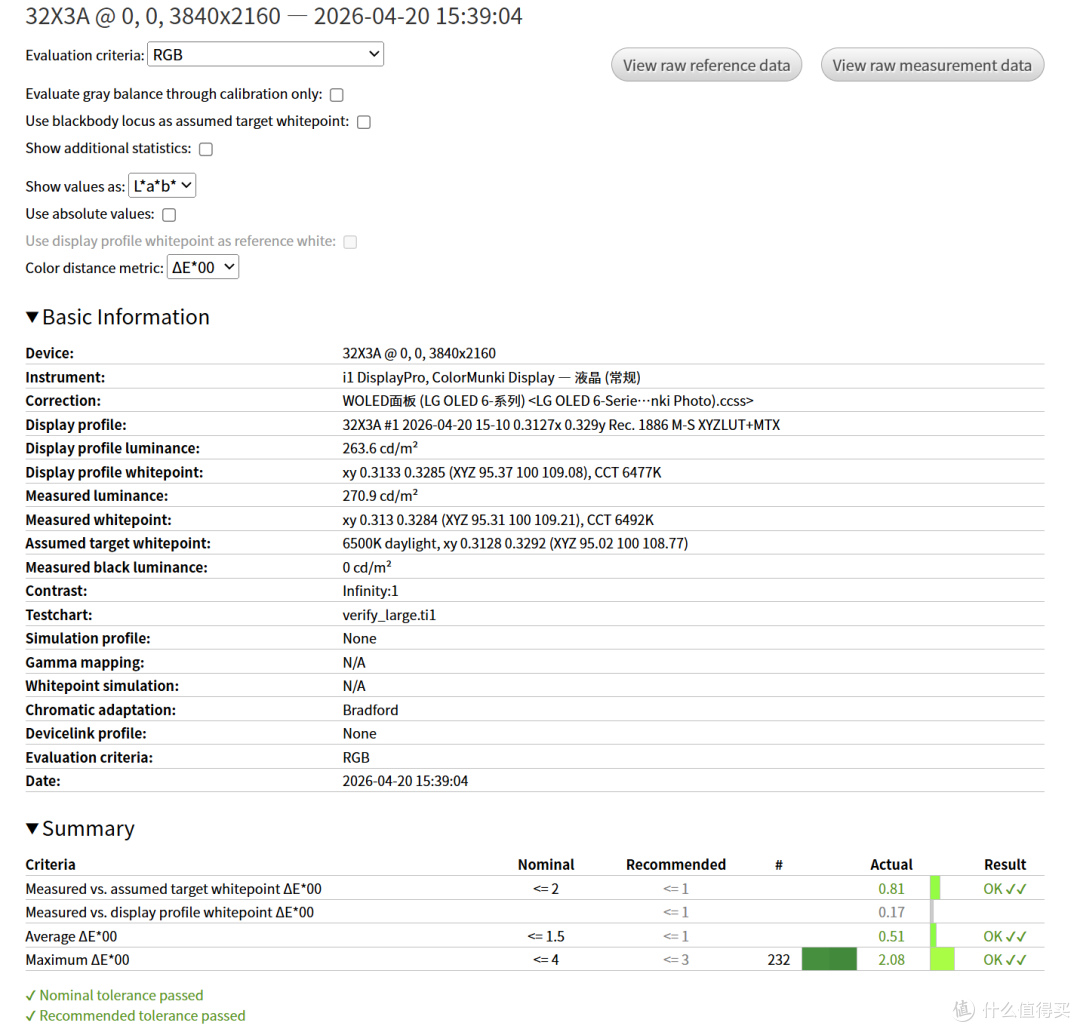
Task: Click the Nominal tolerance passed message
Action: [114, 995]
